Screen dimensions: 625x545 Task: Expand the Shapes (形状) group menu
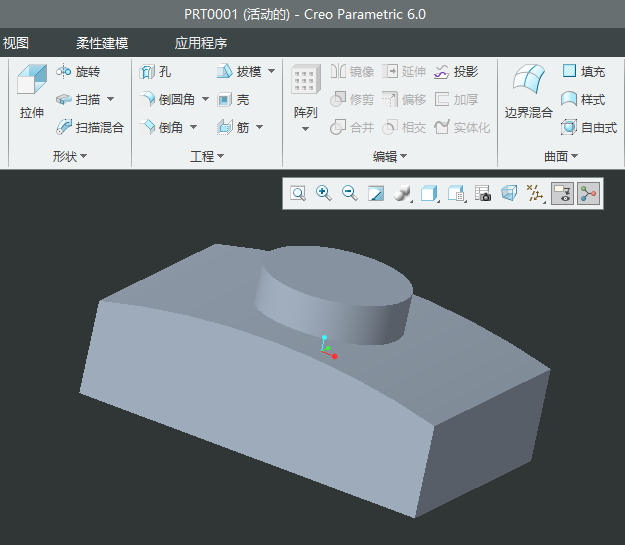click(x=70, y=156)
